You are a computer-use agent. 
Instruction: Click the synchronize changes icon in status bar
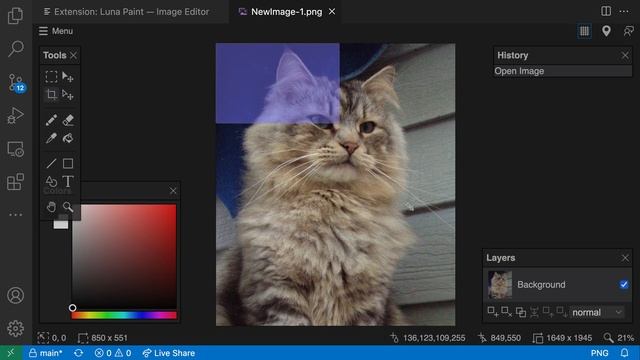click(78, 353)
